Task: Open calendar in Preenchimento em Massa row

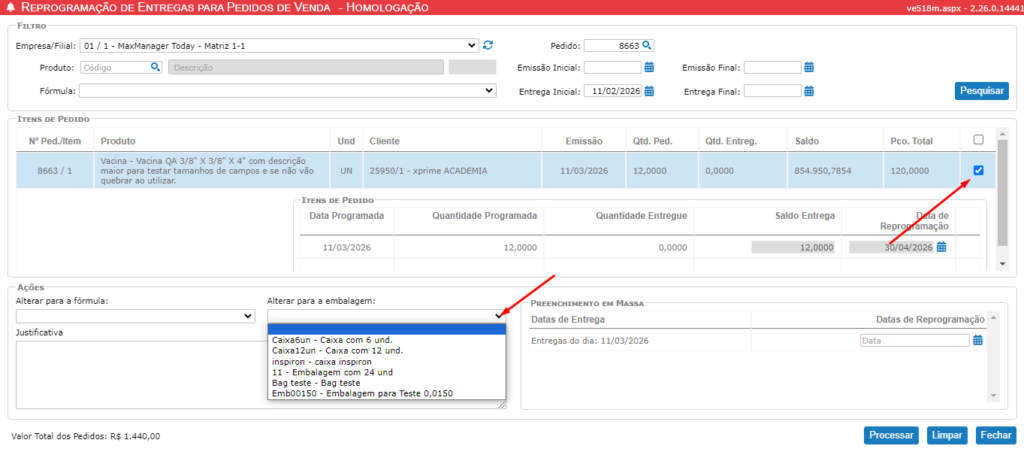Action: (978, 340)
